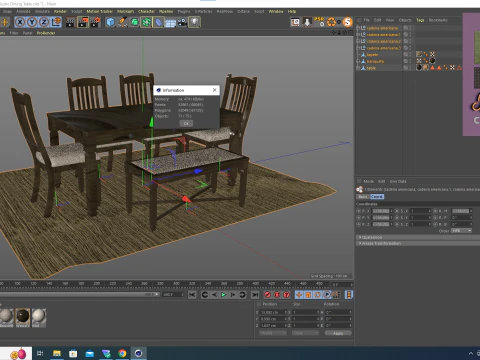Open the Render menu
The height and width of the screenshot is (360, 480).
[x=60, y=11]
